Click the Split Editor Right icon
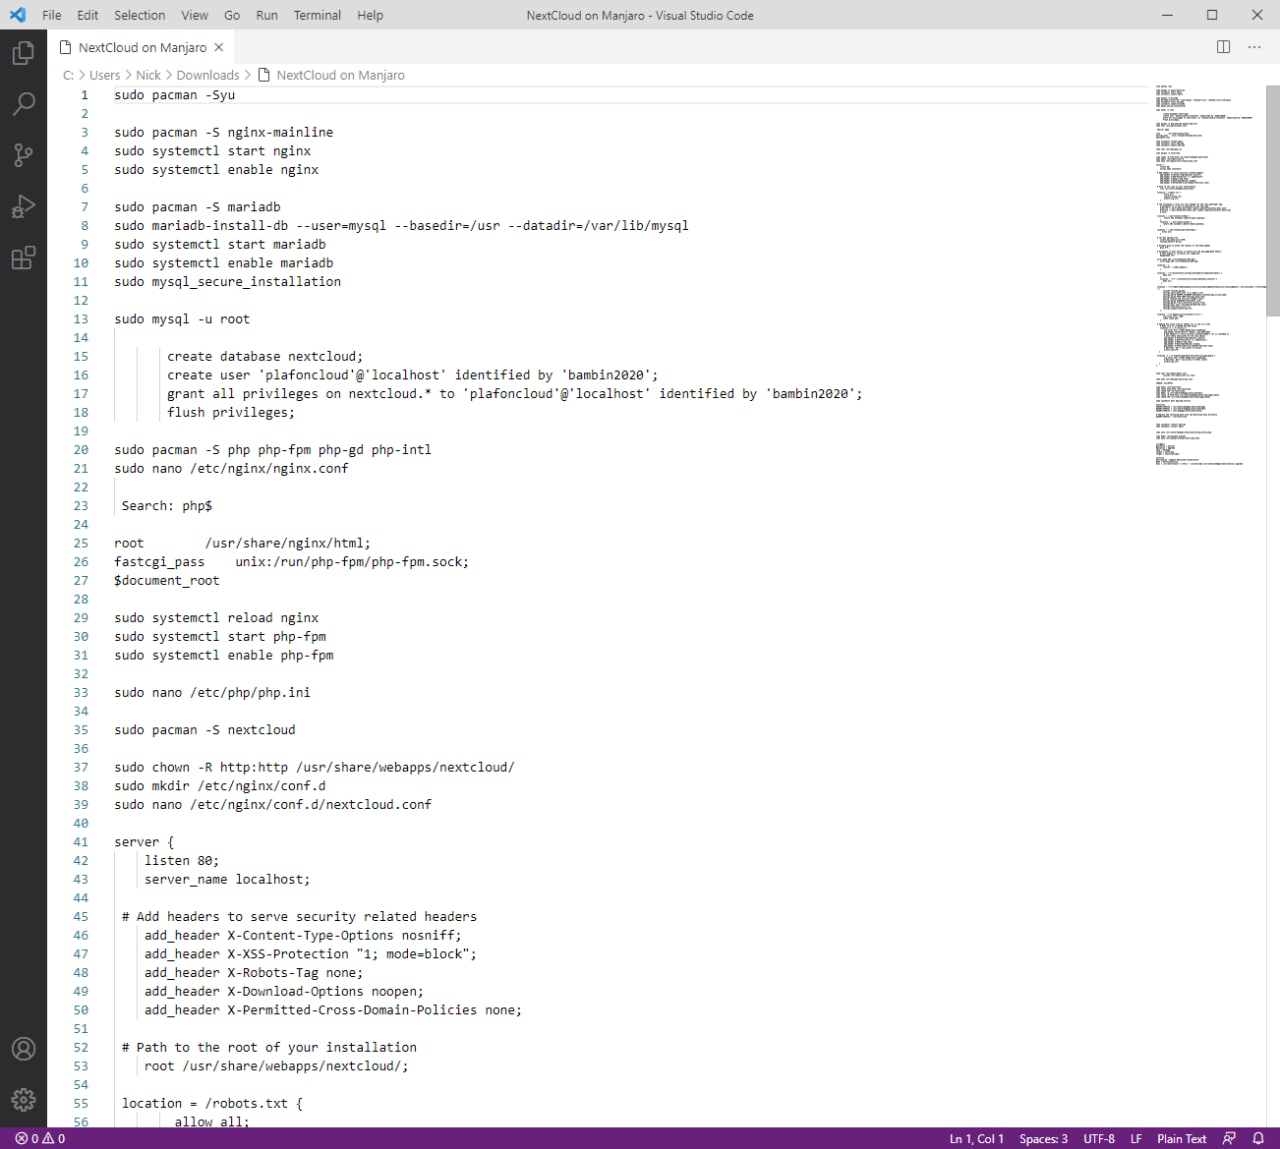 point(1223,47)
